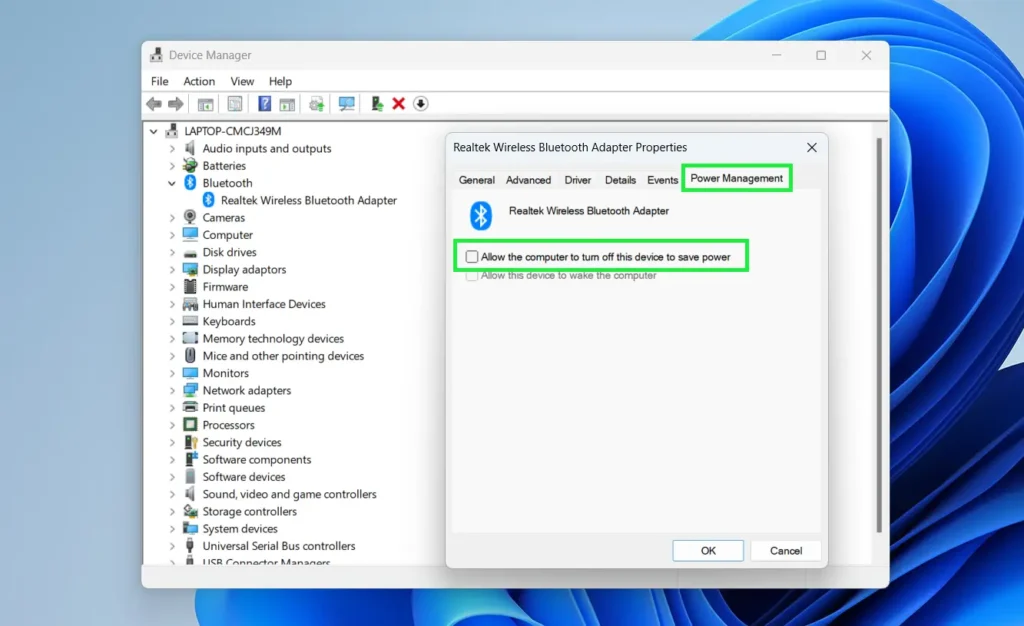The height and width of the screenshot is (626, 1024).
Task: Select the Realtek Wireless Bluetooth Adapter tree entry
Action: point(303,200)
